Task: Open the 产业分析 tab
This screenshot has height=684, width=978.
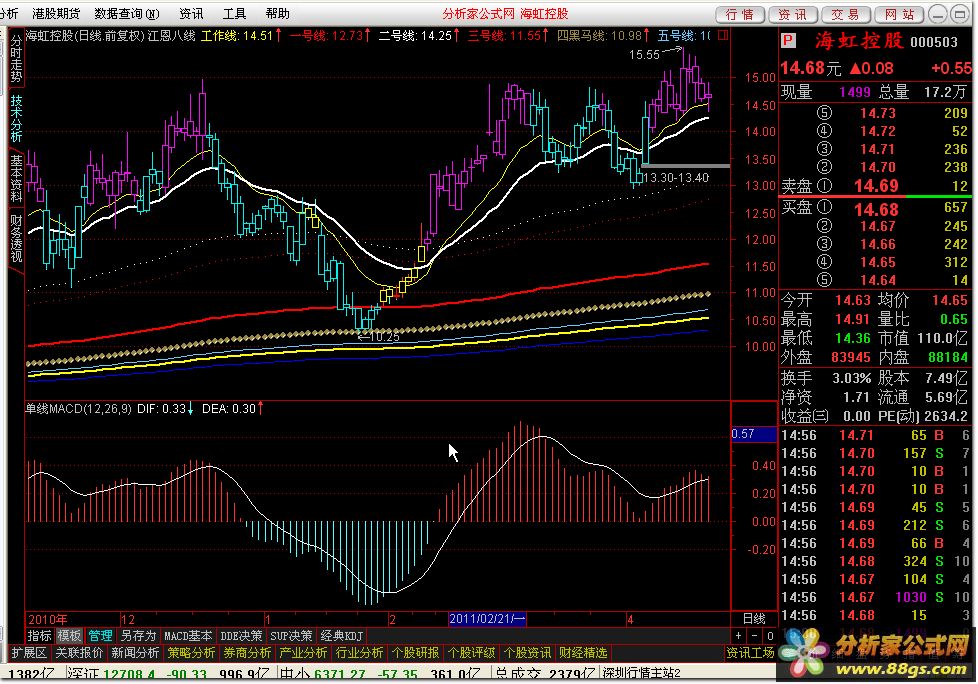Action: point(303,652)
